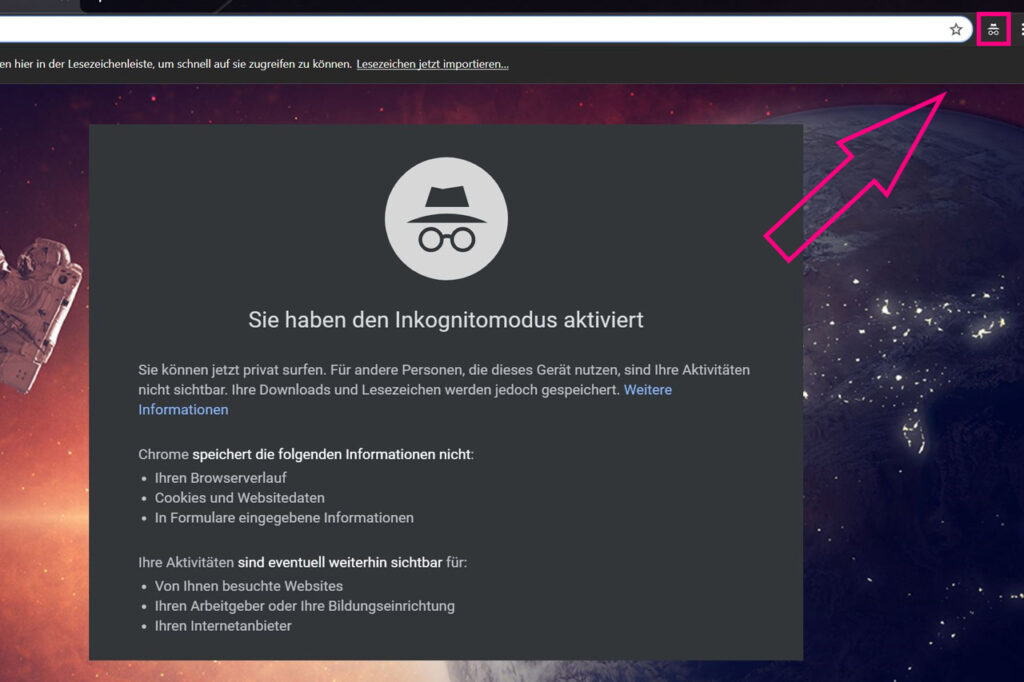This screenshot has height=682, width=1024.
Task: Click 'In Formulare eingegebene Informationen' item
Action: [x=284, y=517]
